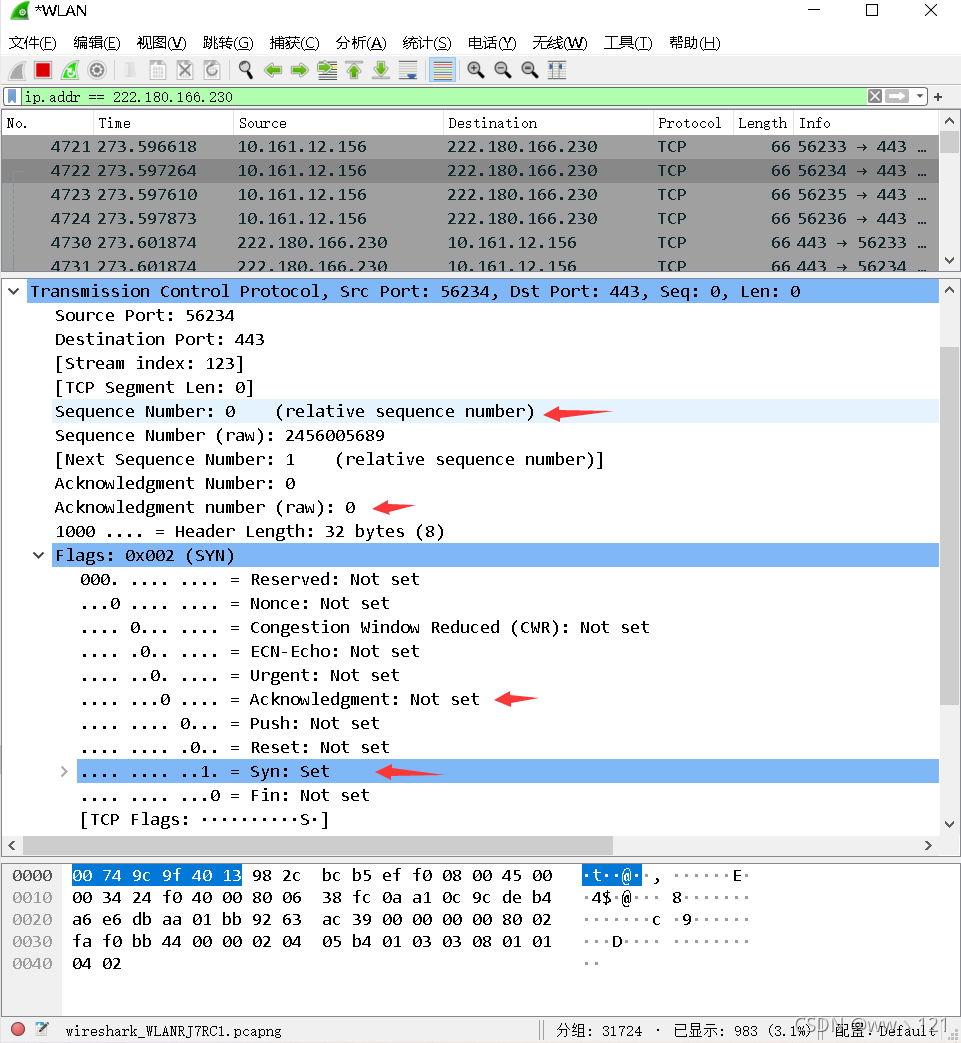Screen dimensions: 961x1043
Task: Open capture options gear icon
Action: click(97, 70)
